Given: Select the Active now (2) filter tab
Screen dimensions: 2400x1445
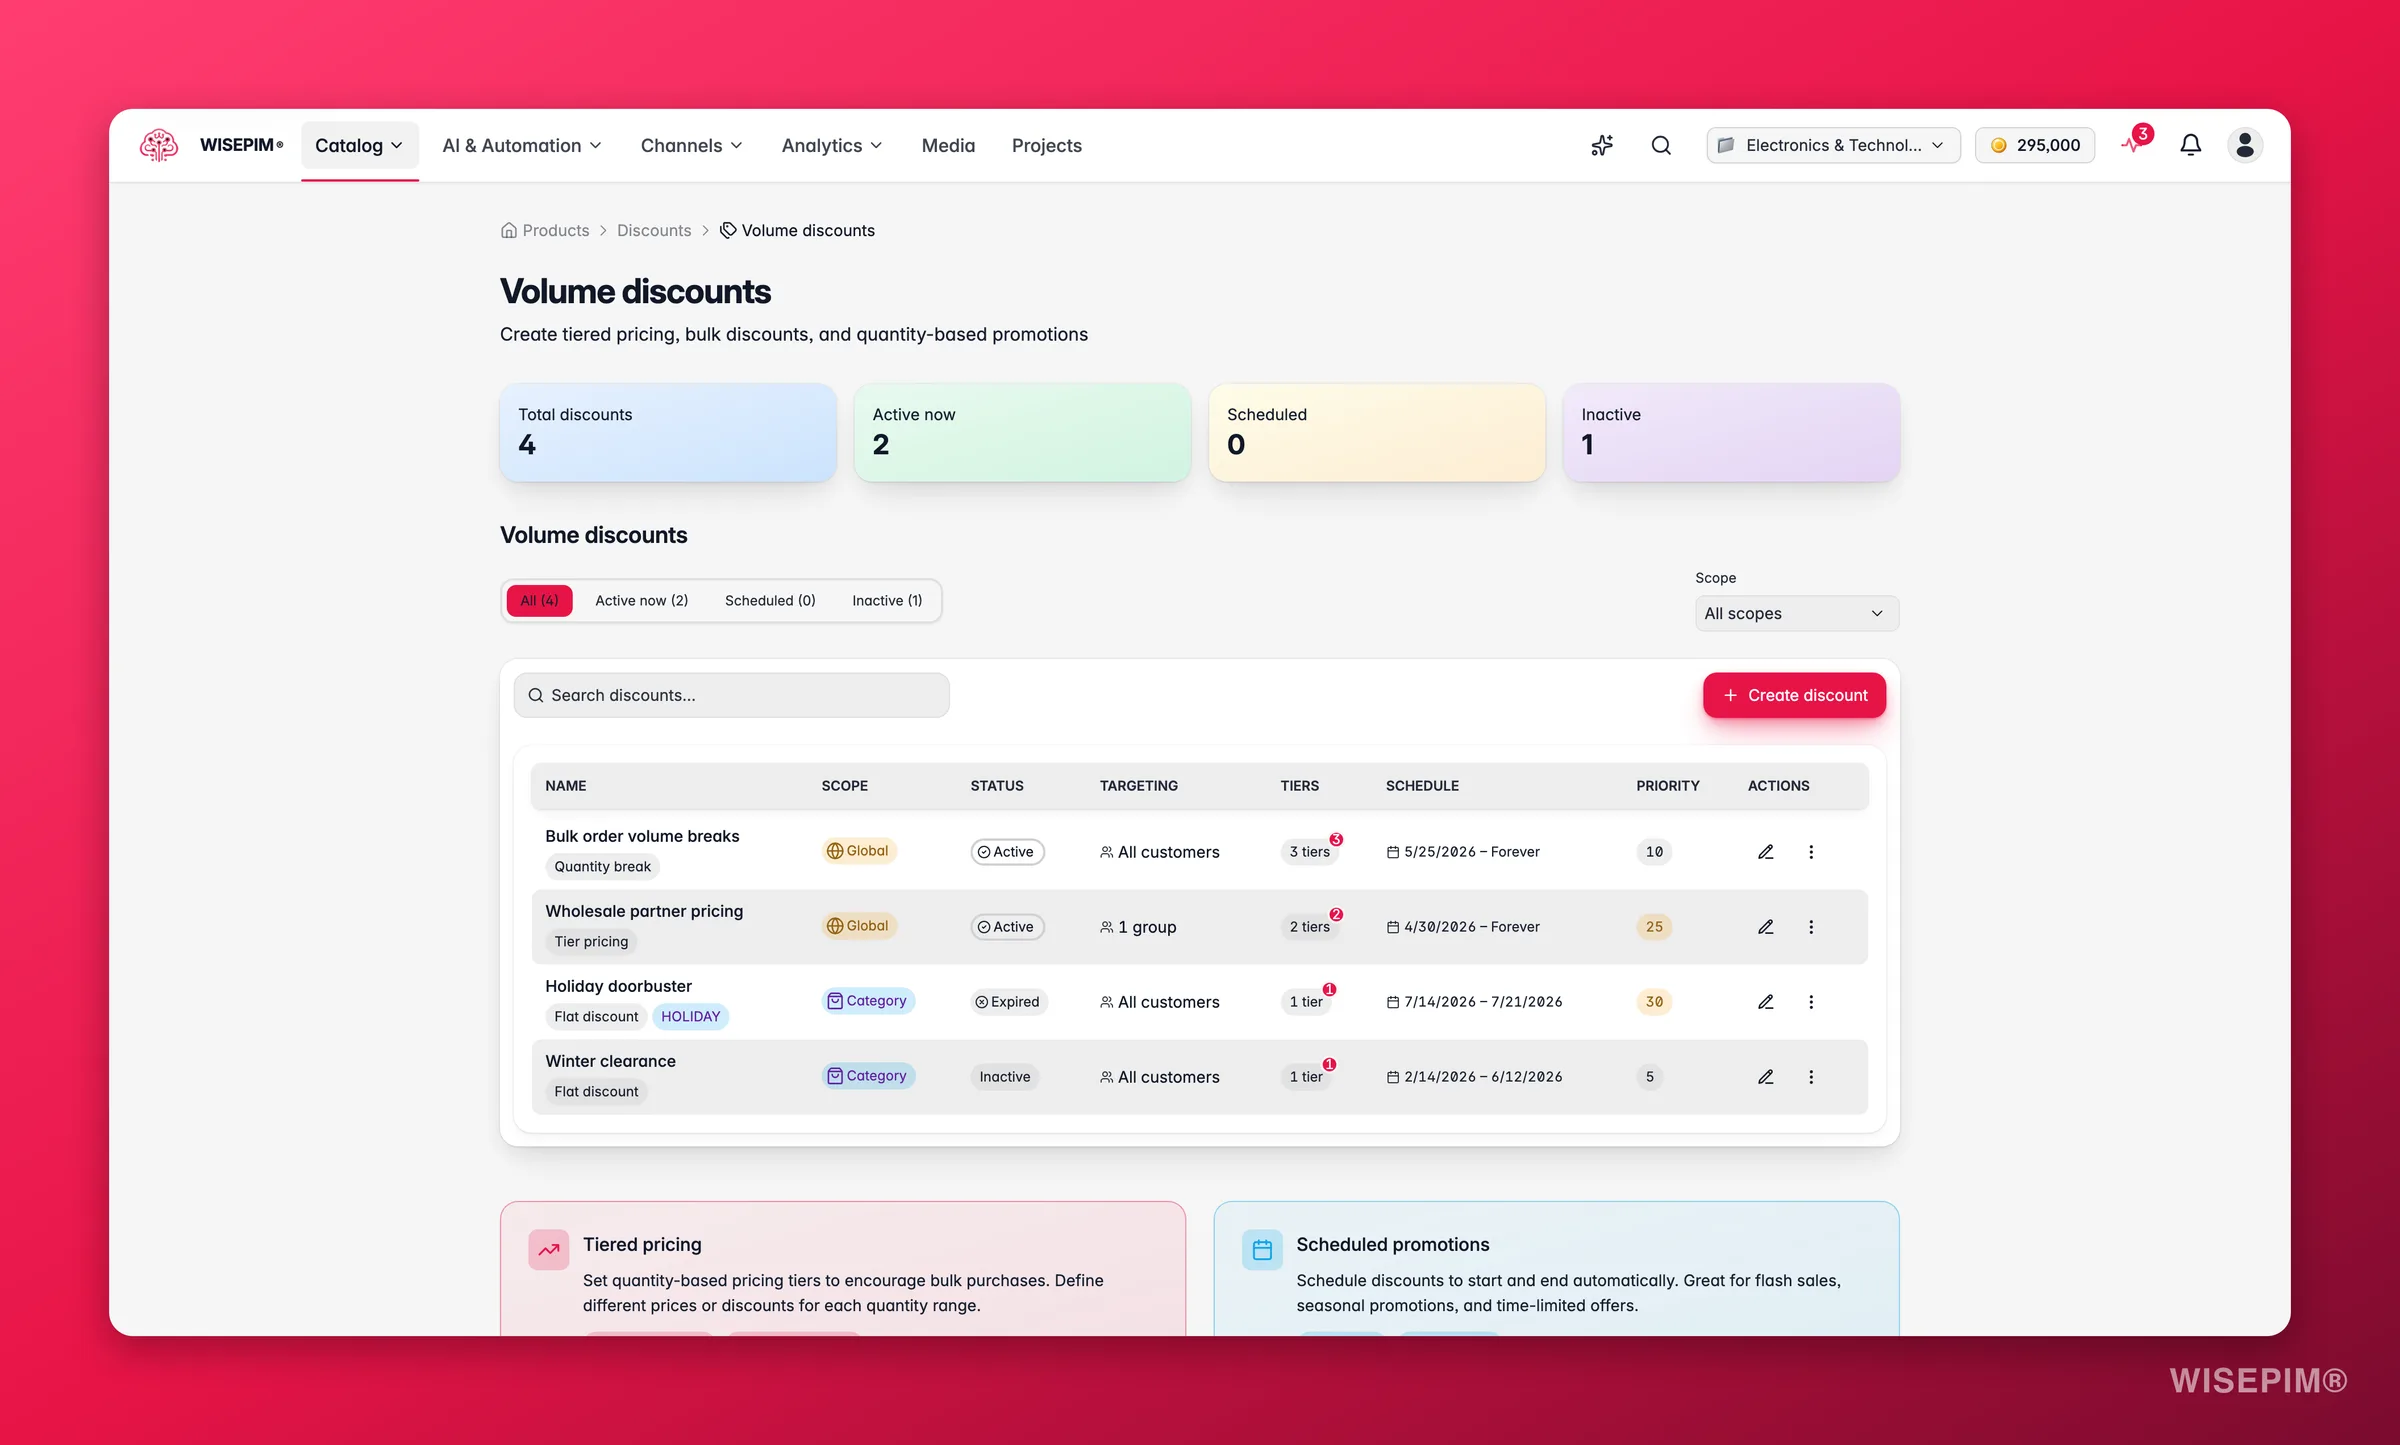Looking at the screenshot, I should [x=642, y=600].
